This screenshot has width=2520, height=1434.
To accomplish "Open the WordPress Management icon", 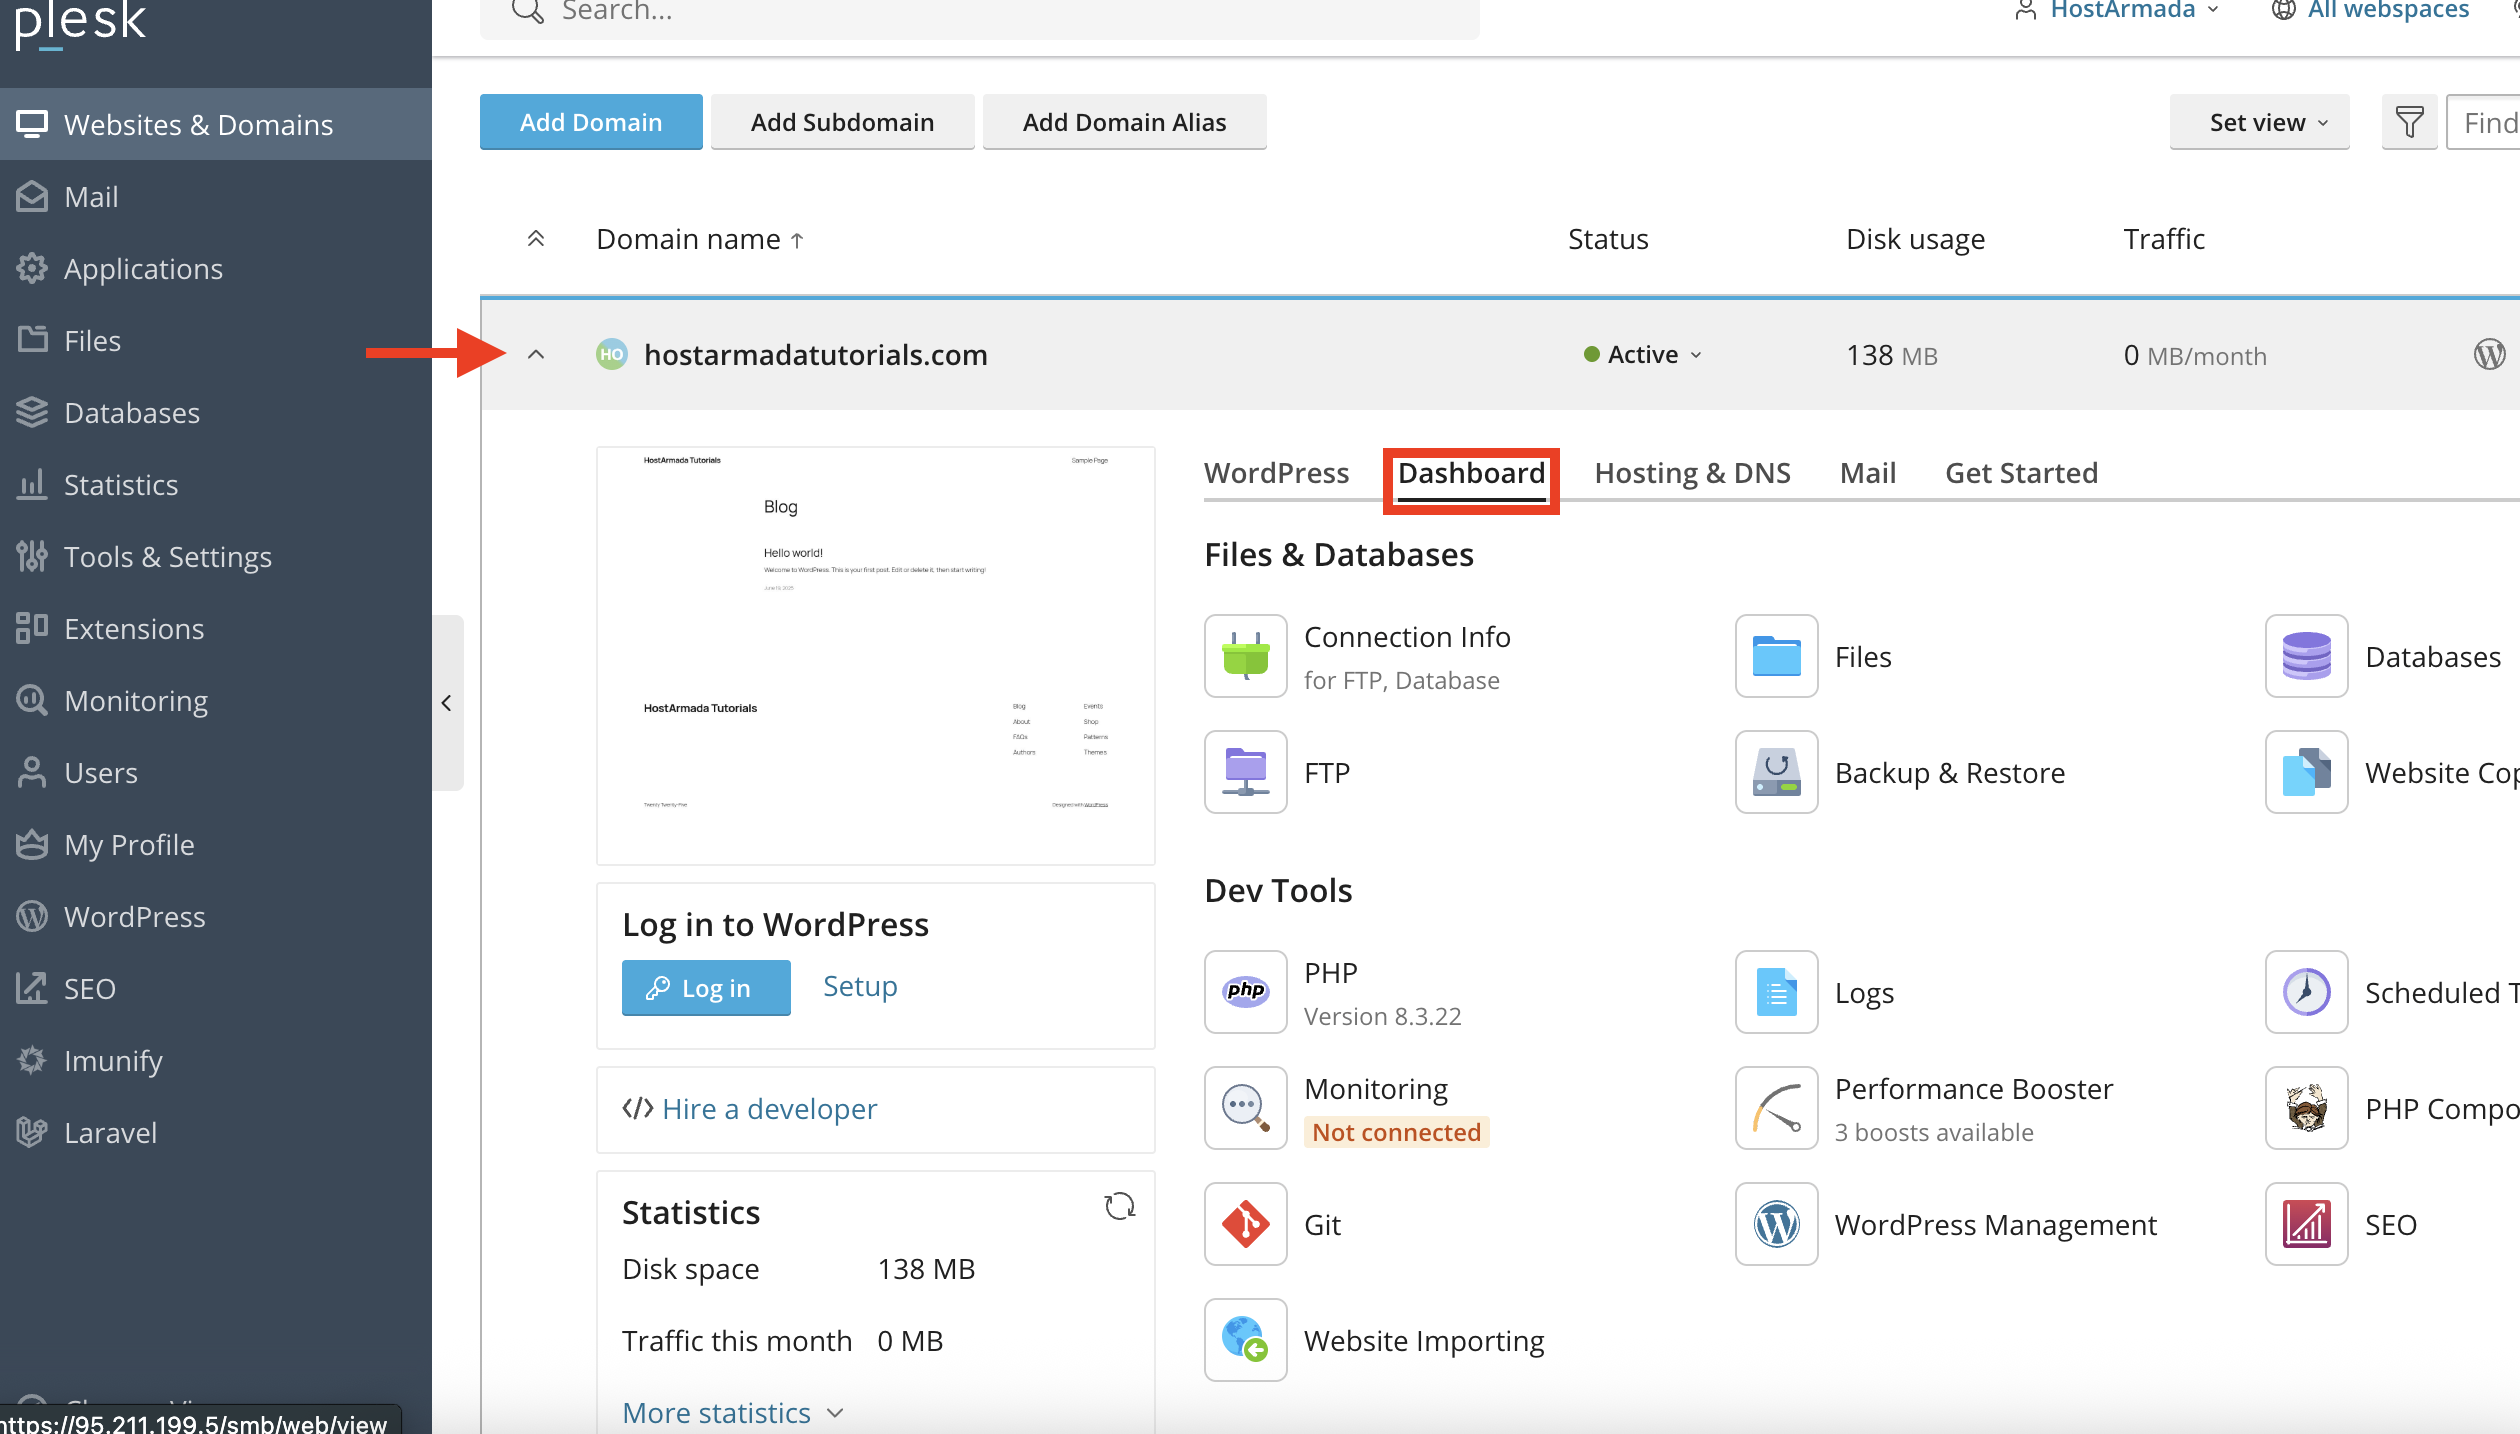I will click(x=1776, y=1224).
